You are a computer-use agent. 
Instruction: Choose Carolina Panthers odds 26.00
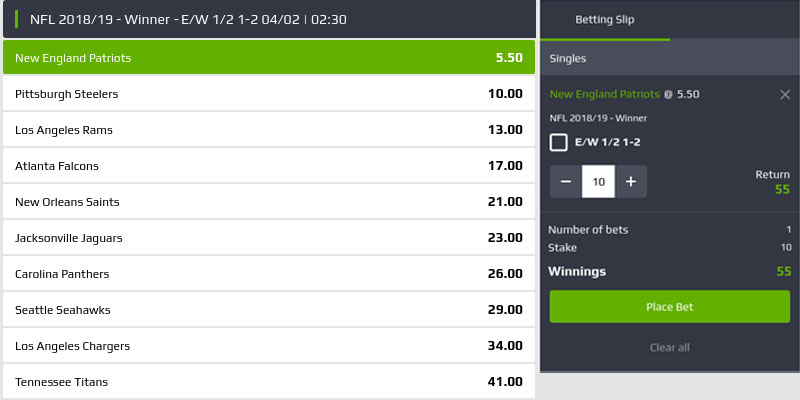pyautogui.click(x=268, y=274)
